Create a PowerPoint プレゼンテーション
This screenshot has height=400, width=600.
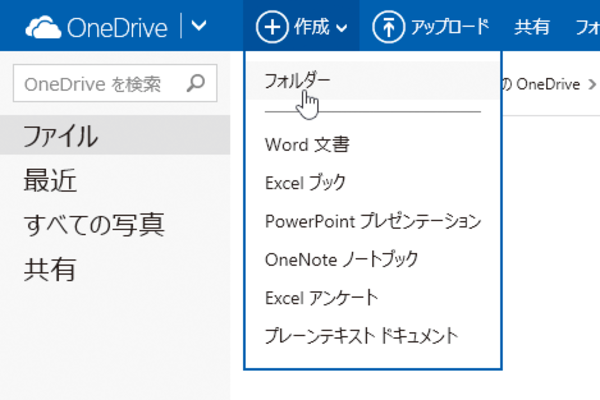(373, 221)
